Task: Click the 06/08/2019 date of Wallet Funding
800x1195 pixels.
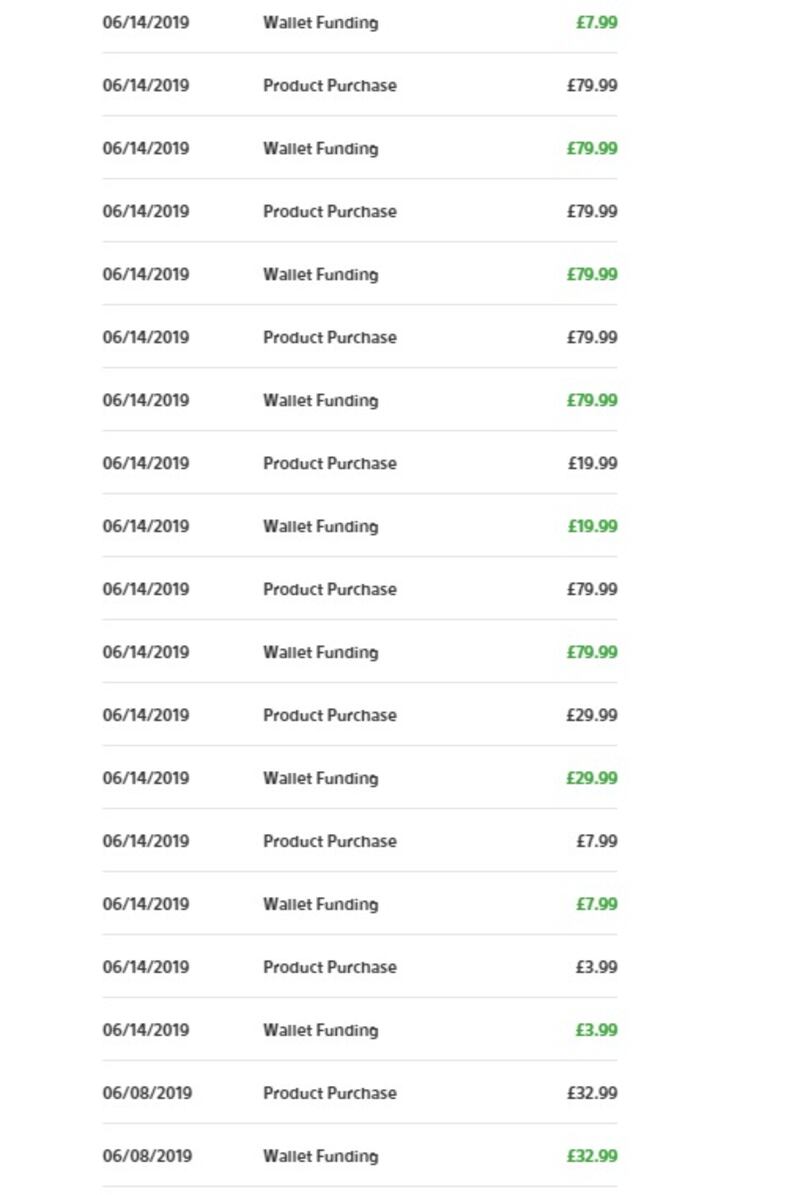Action: point(147,1156)
